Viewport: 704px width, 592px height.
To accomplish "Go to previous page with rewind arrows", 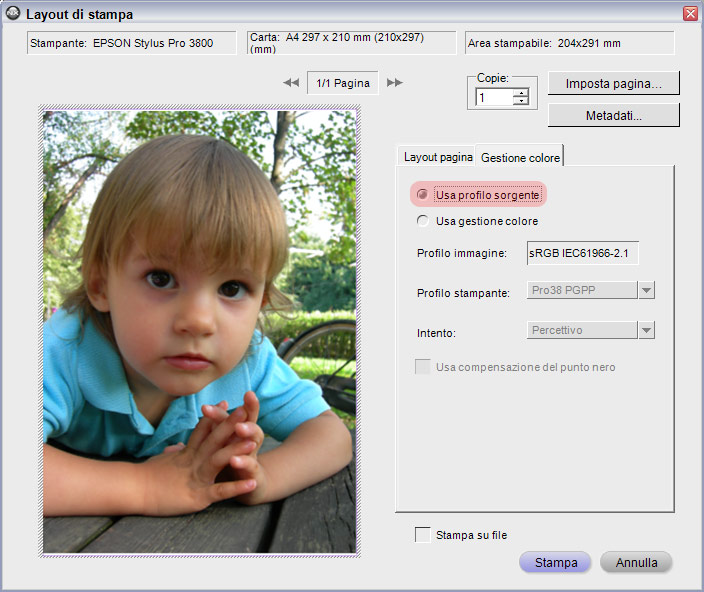I will tap(291, 83).
